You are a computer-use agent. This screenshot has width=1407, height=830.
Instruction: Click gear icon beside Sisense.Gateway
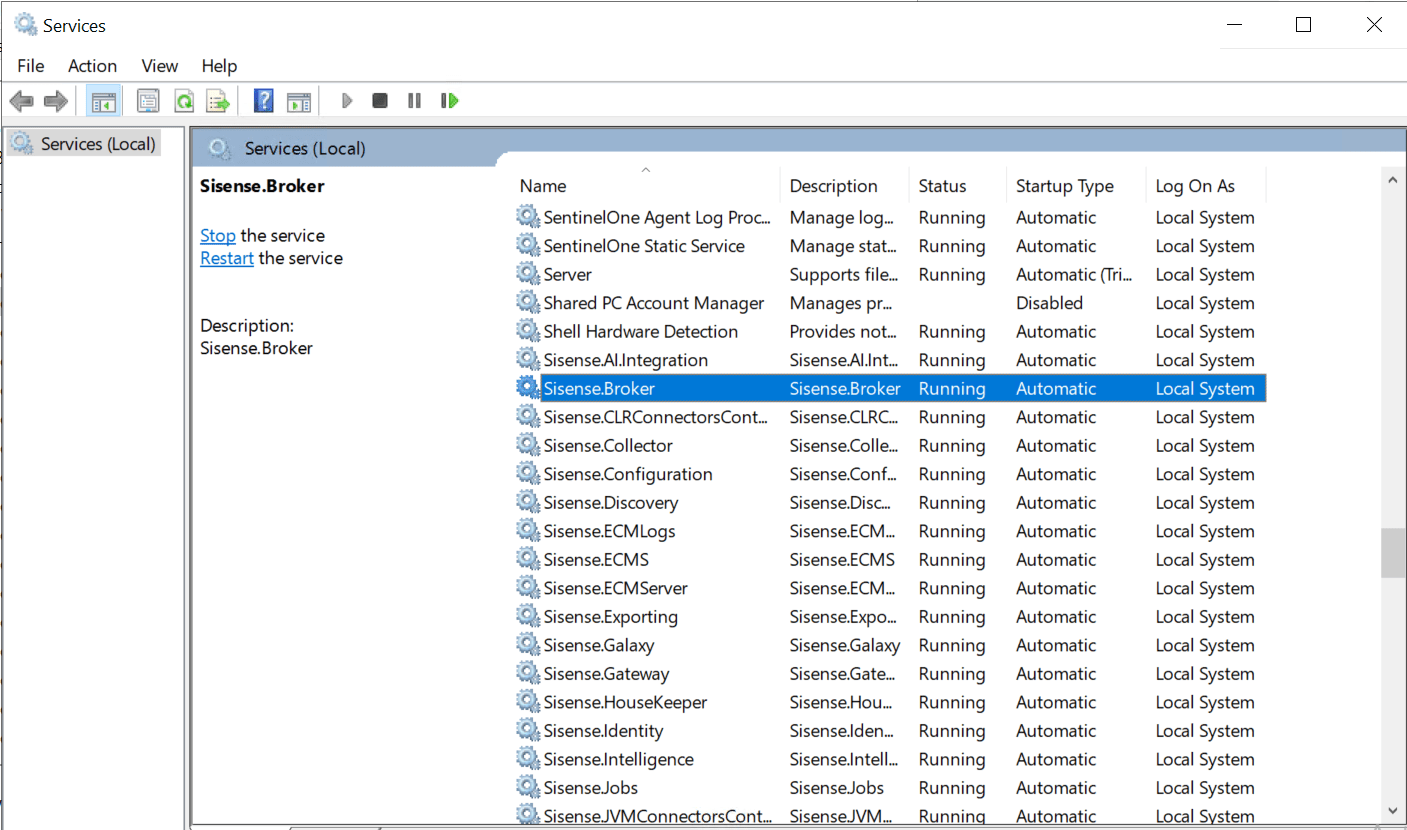point(527,673)
